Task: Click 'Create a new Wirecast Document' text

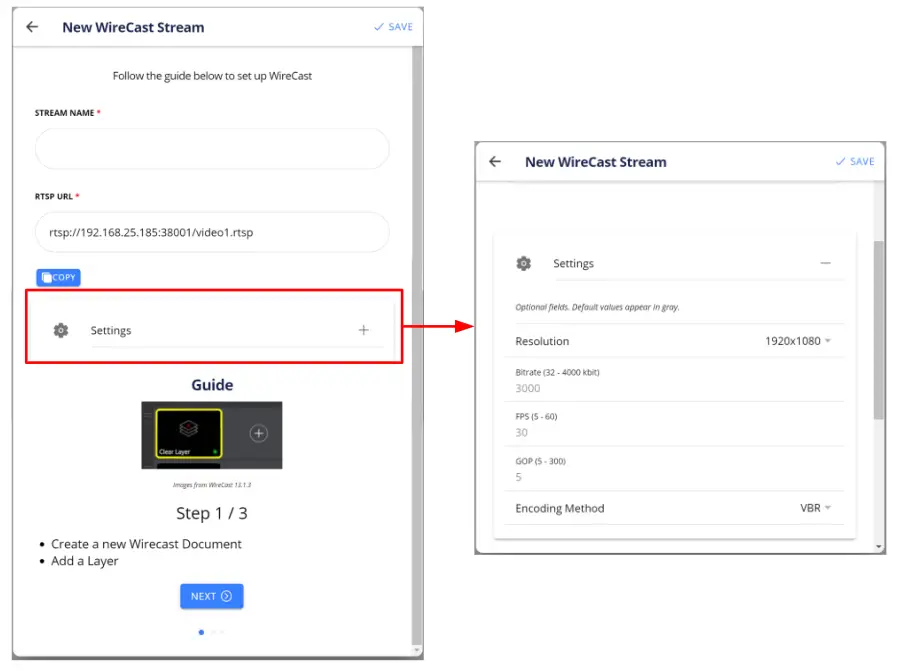Action: point(146,544)
